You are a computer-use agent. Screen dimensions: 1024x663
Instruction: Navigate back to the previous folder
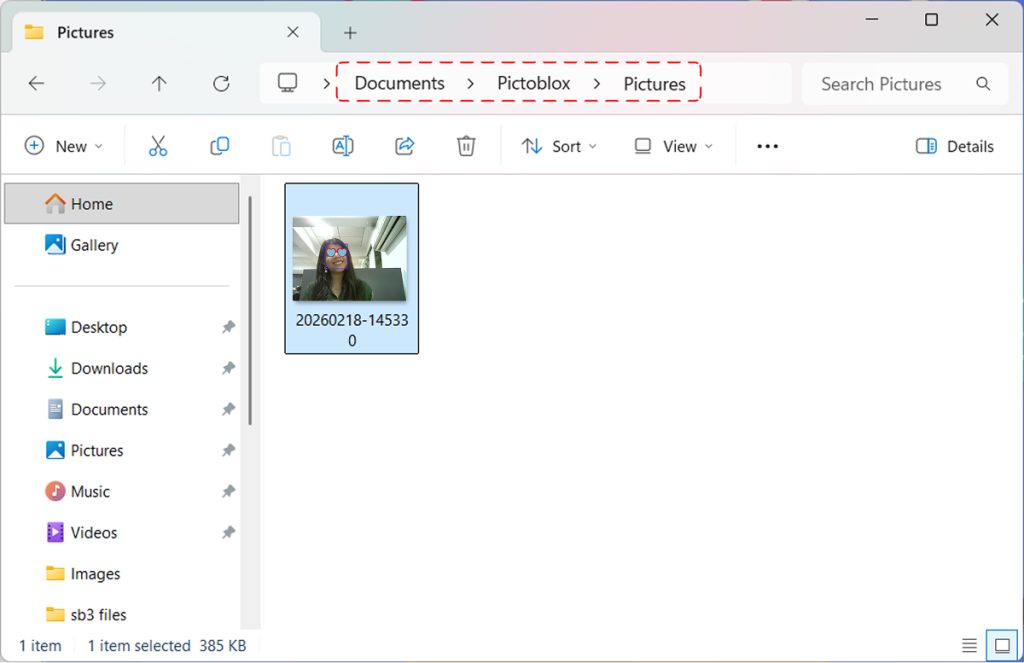click(x=37, y=84)
